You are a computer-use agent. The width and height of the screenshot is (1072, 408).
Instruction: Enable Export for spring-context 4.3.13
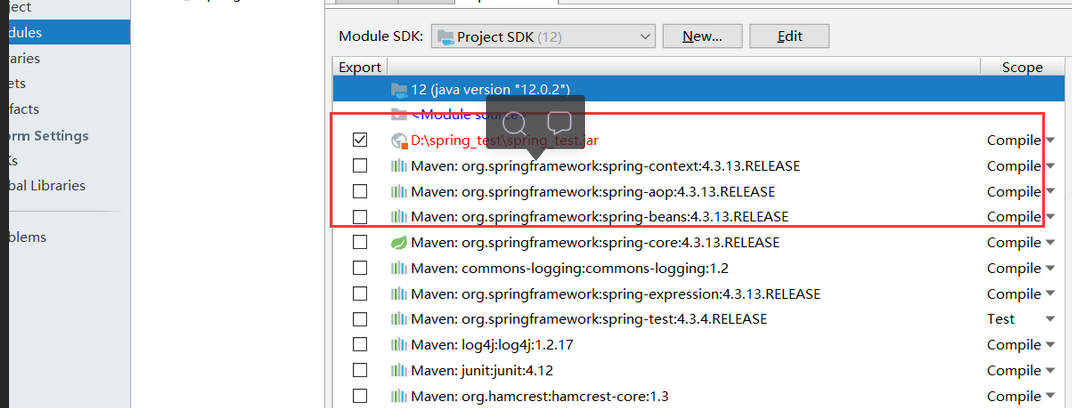[x=360, y=165]
